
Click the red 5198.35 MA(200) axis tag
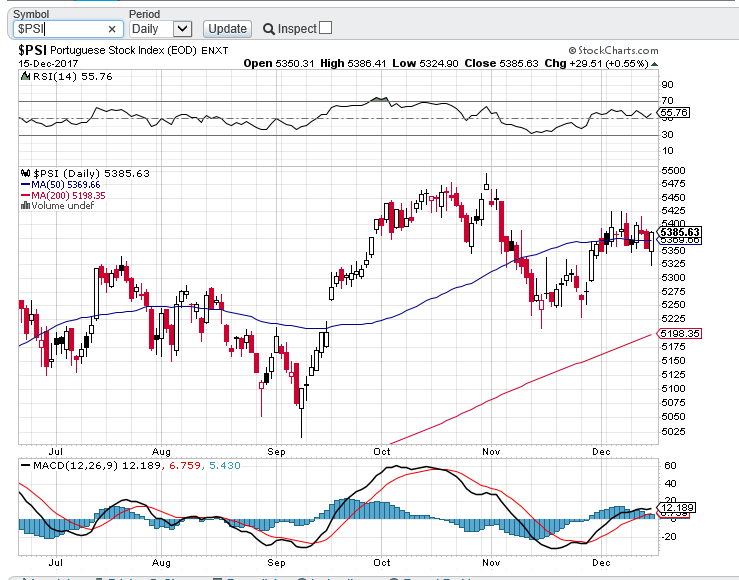click(x=679, y=334)
